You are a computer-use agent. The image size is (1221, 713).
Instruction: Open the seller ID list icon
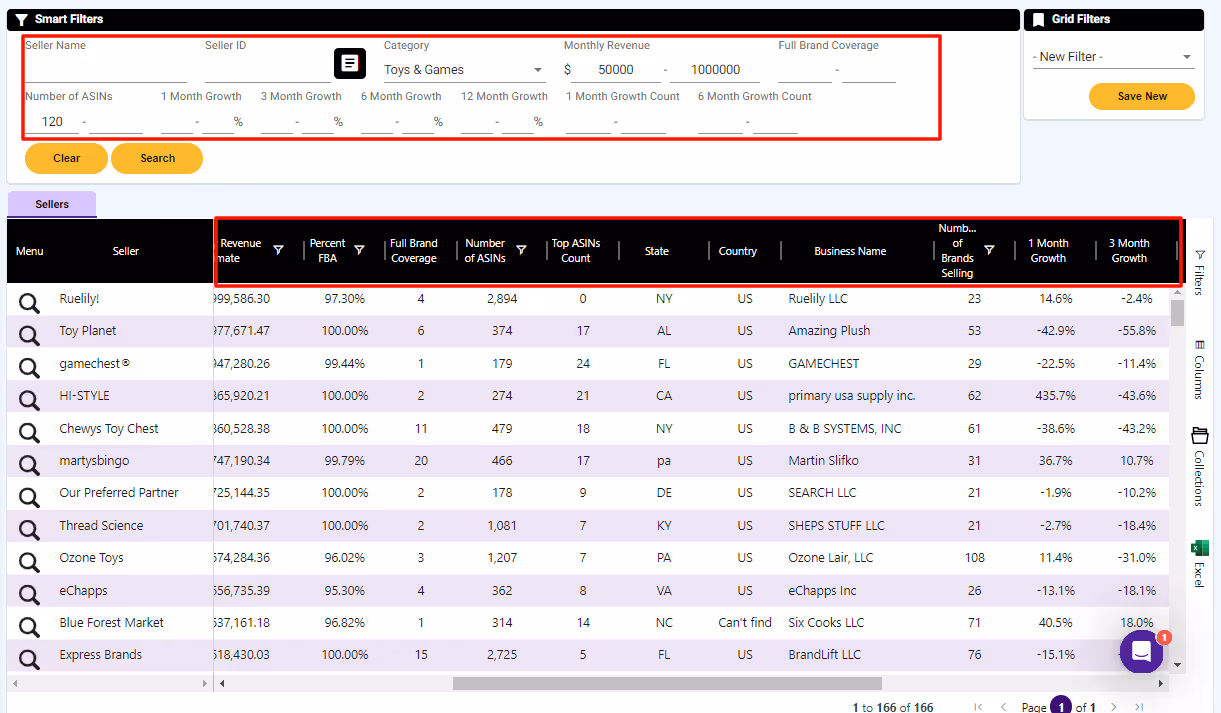(349, 63)
